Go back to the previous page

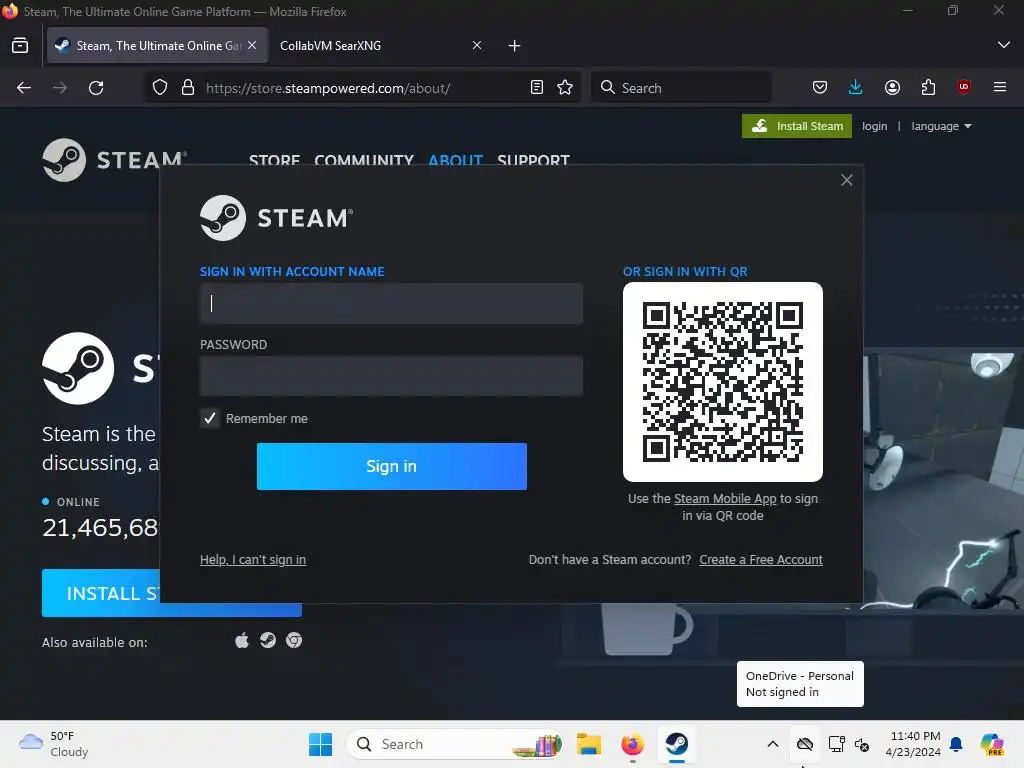point(24,88)
